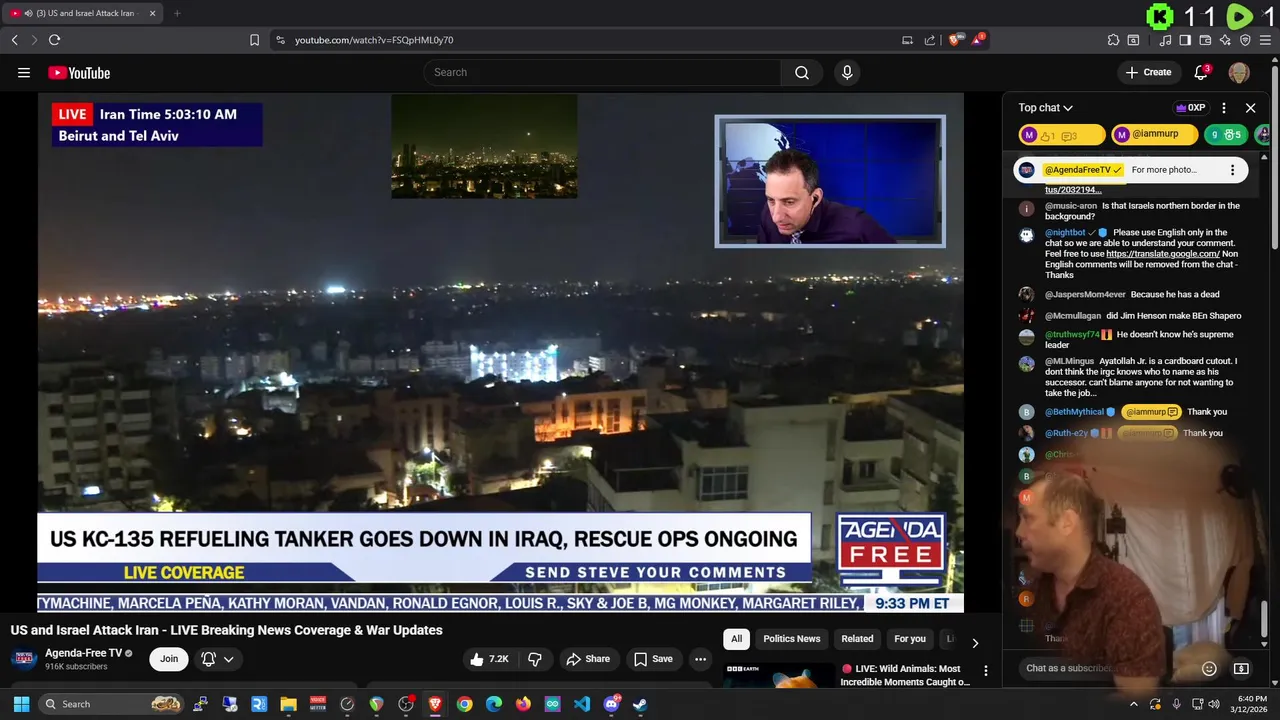Open the translate.google.com link in chat
Image resolution: width=1280 pixels, height=720 pixels.
[1163, 254]
